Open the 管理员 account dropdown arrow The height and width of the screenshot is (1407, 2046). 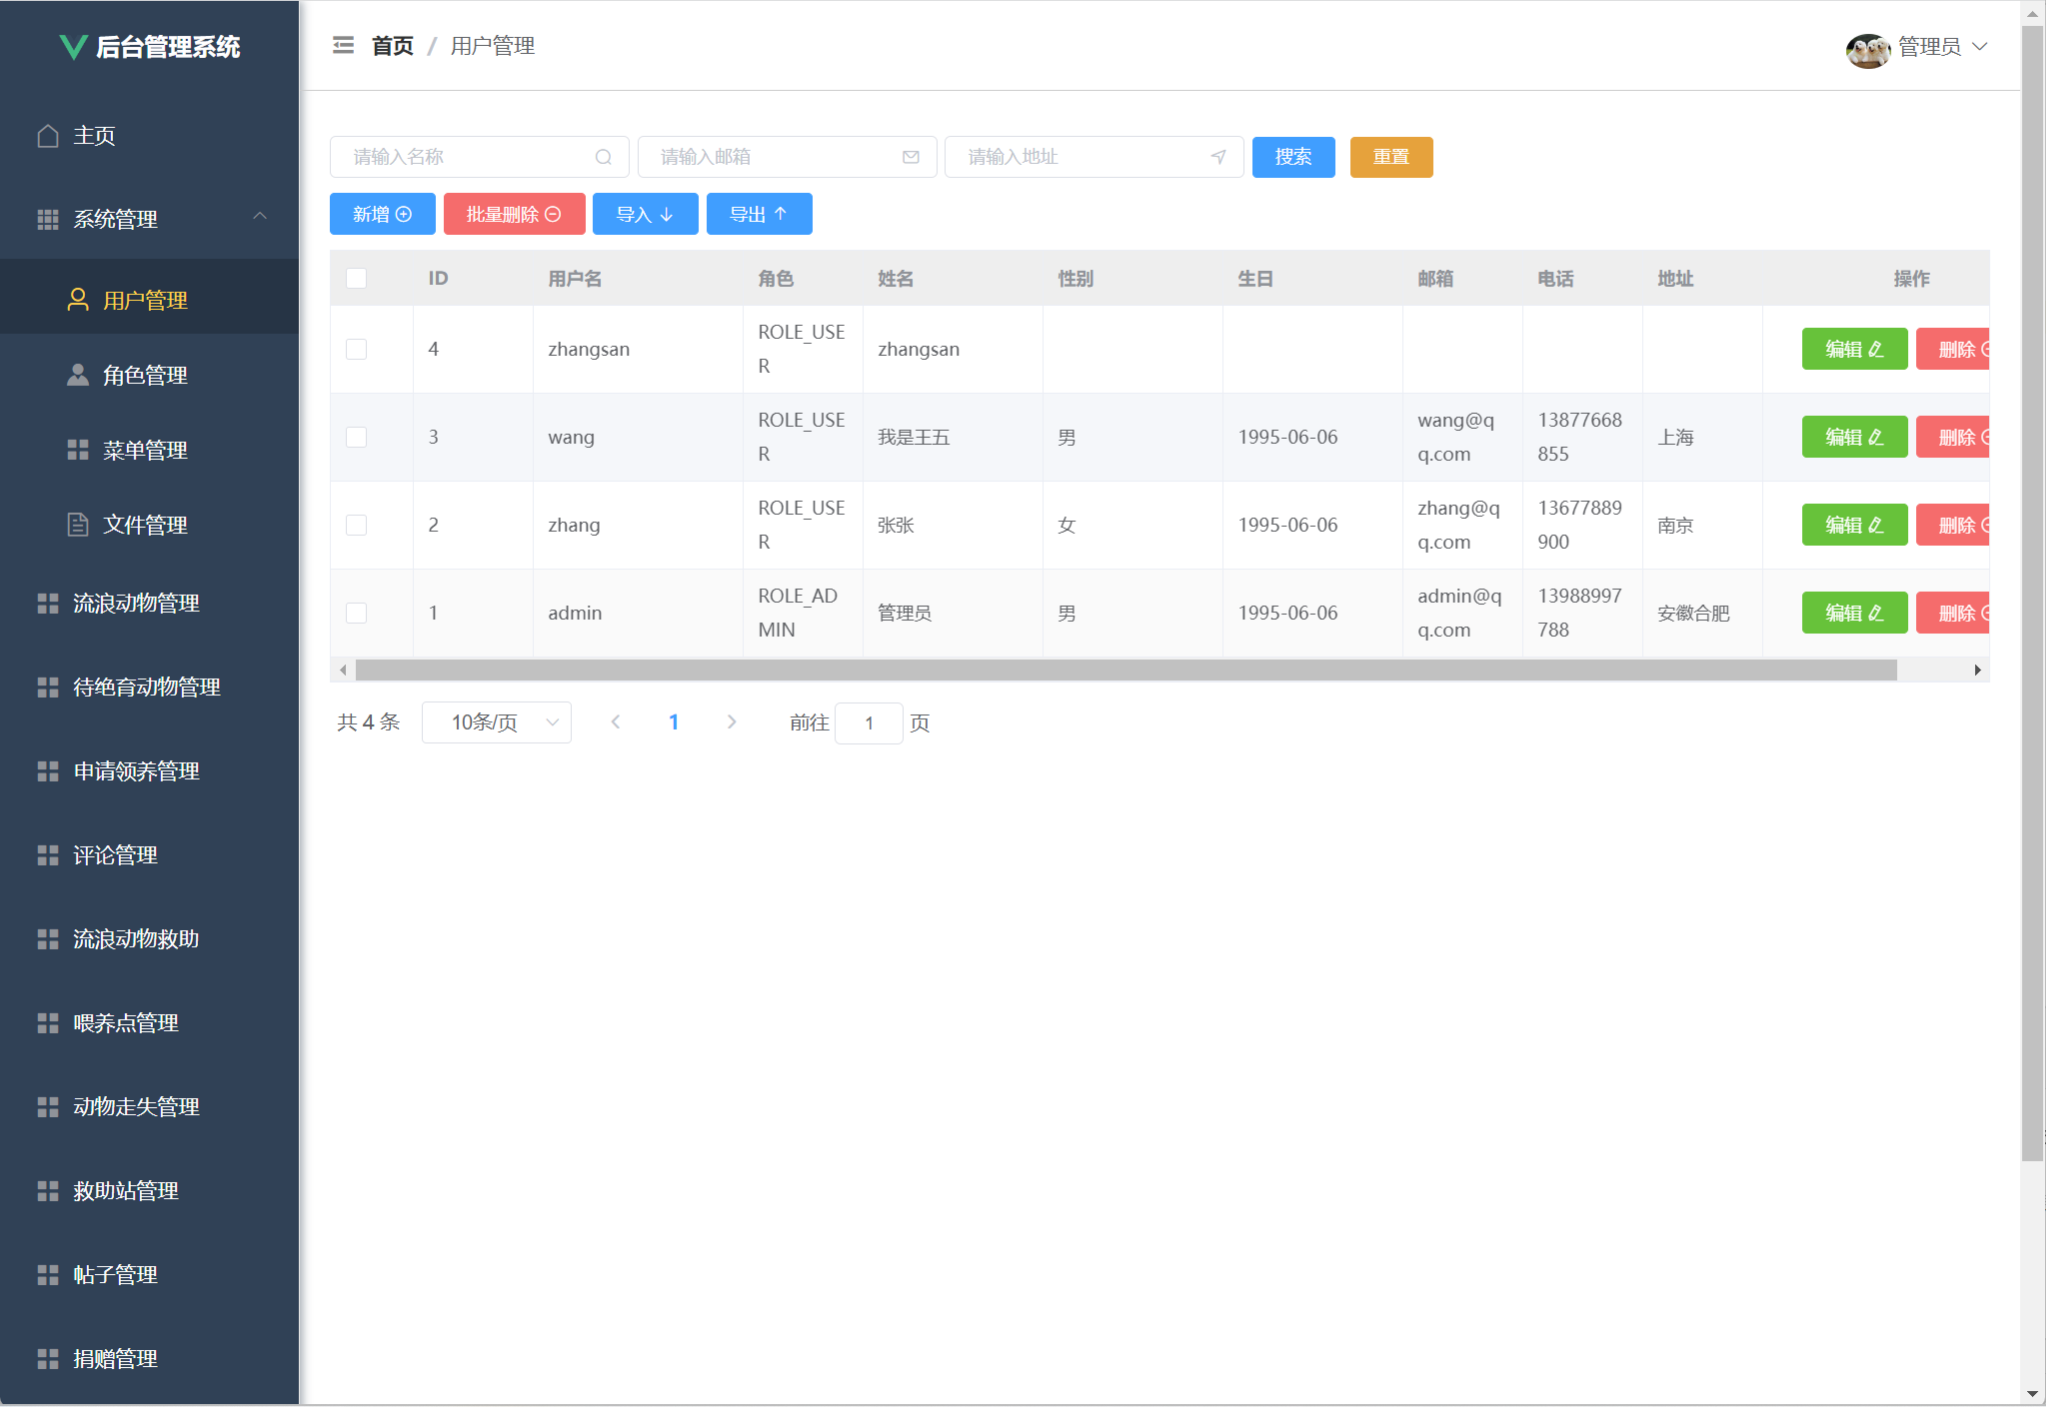(1979, 46)
